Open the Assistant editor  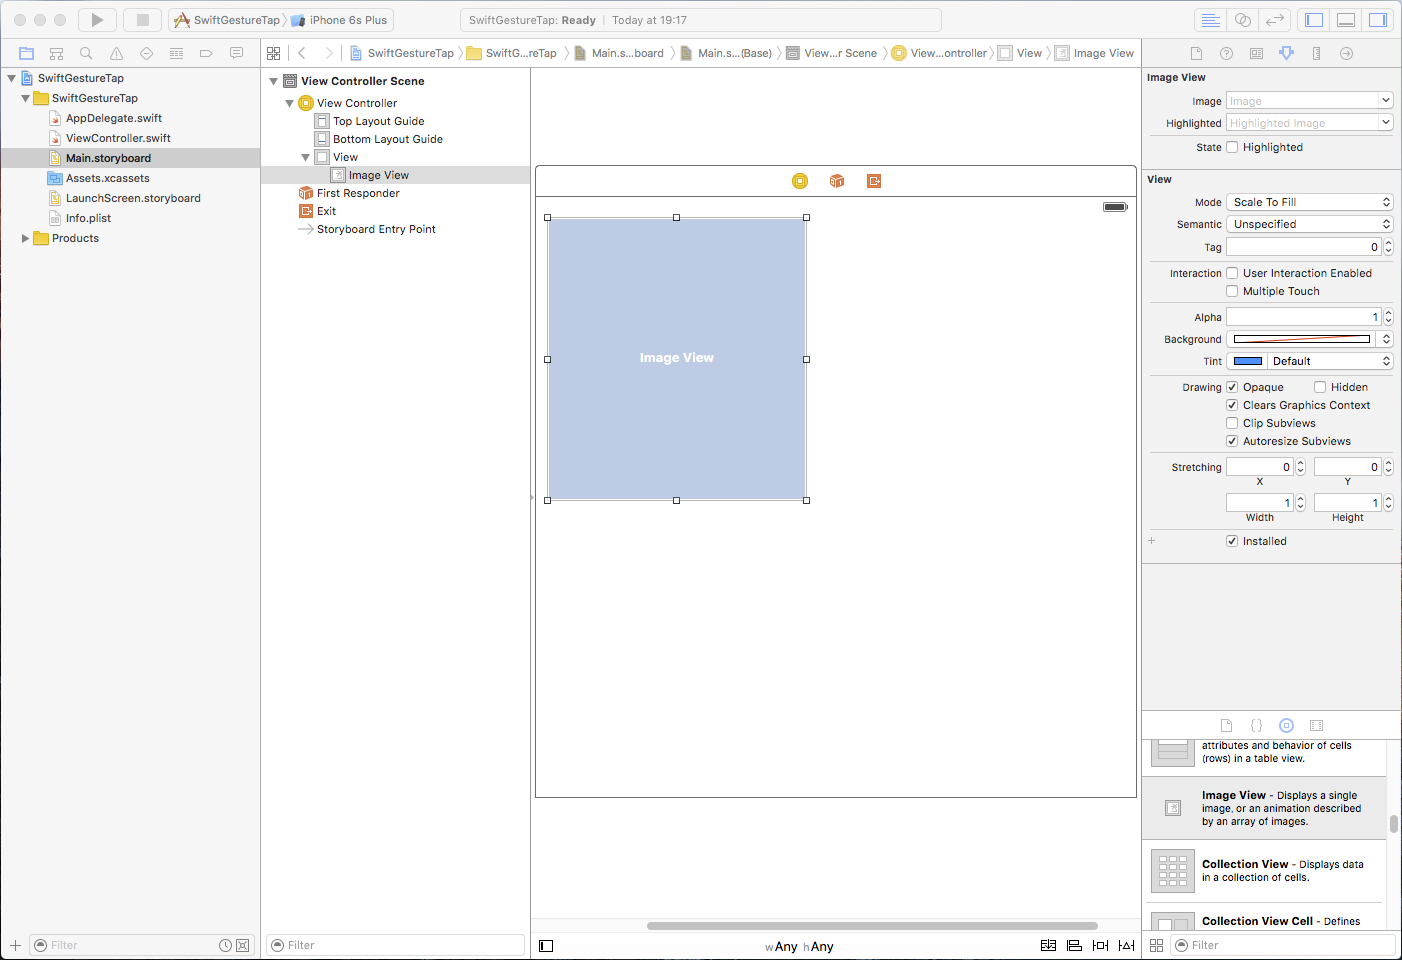click(1242, 20)
